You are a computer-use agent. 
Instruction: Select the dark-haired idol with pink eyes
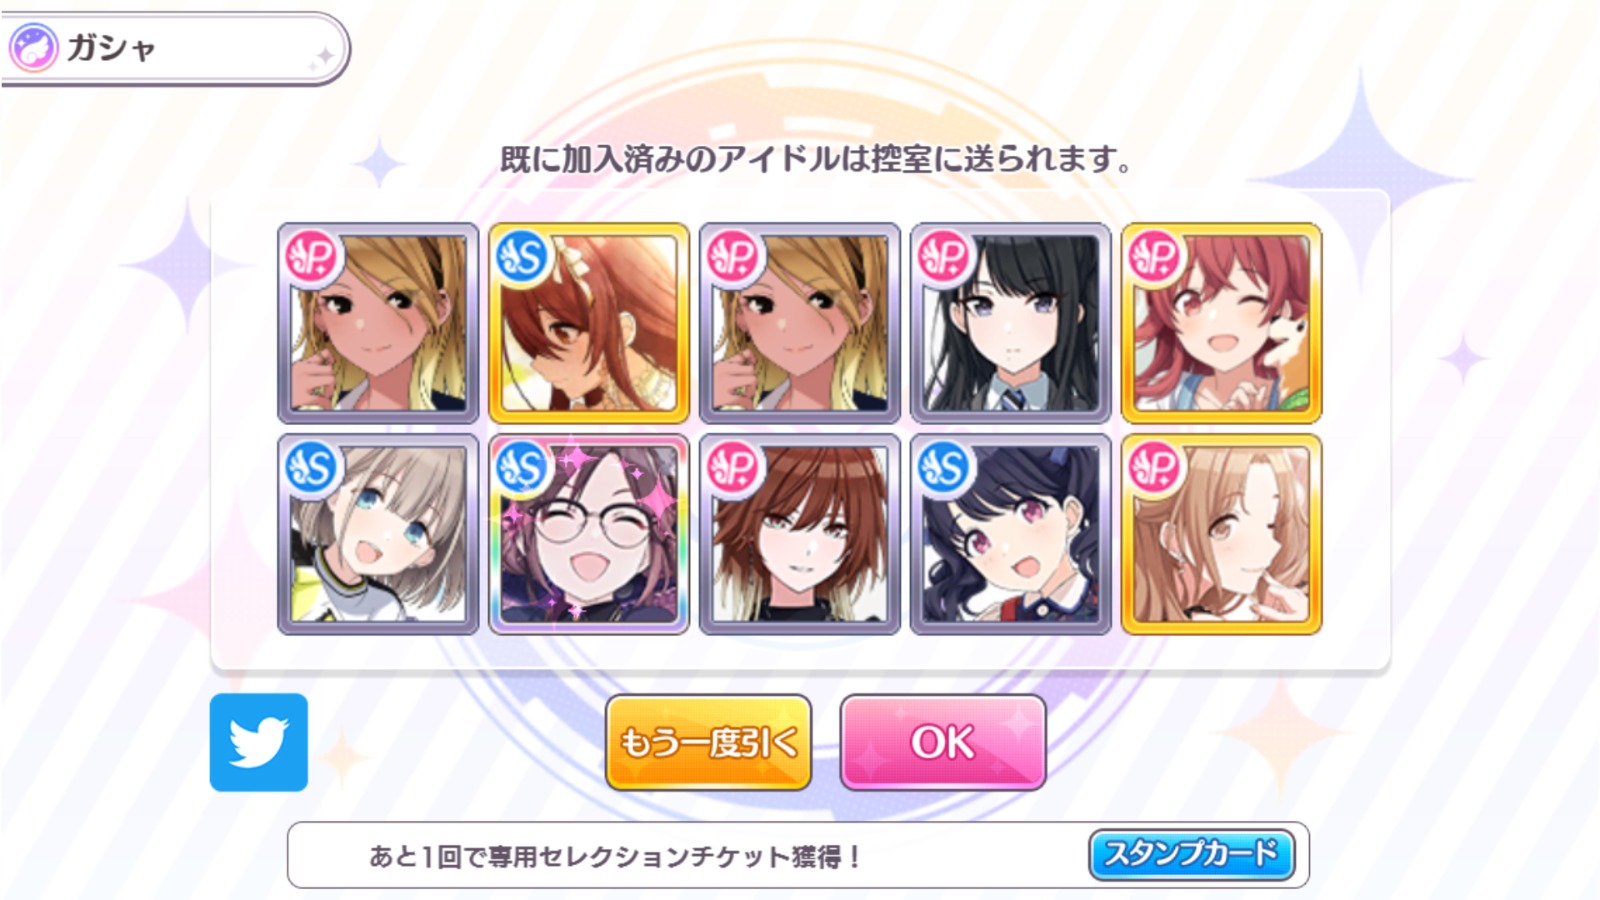pyautogui.click(x=1010, y=534)
